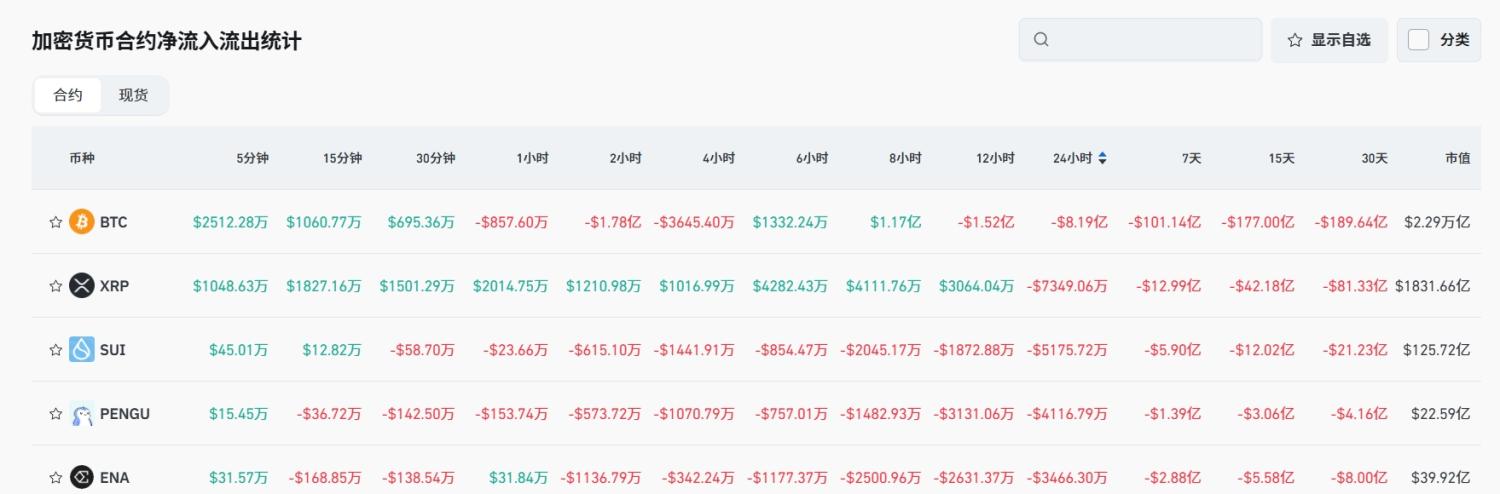Image resolution: width=1500 pixels, height=494 pixels.
Task: Click the SUI water drop icon
Action: tap(82, 350)
